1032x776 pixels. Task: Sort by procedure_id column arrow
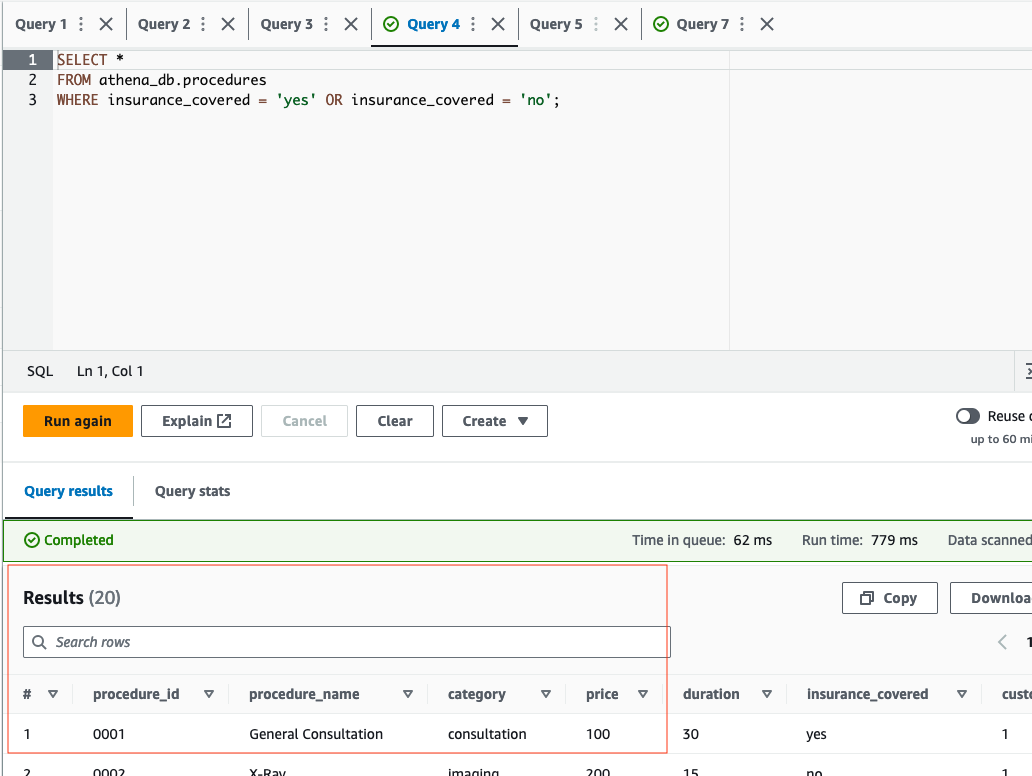coord(209,694)
